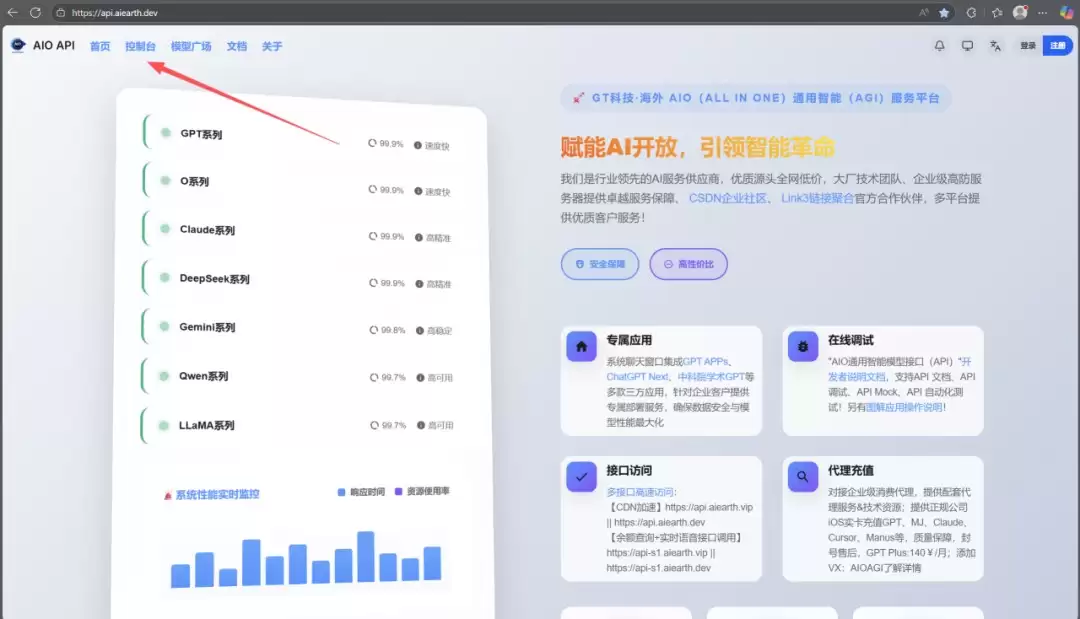Viewport: 1080px width, 619px height.
Task: Go to the 首页 nav item
Action: click(100, 46)
